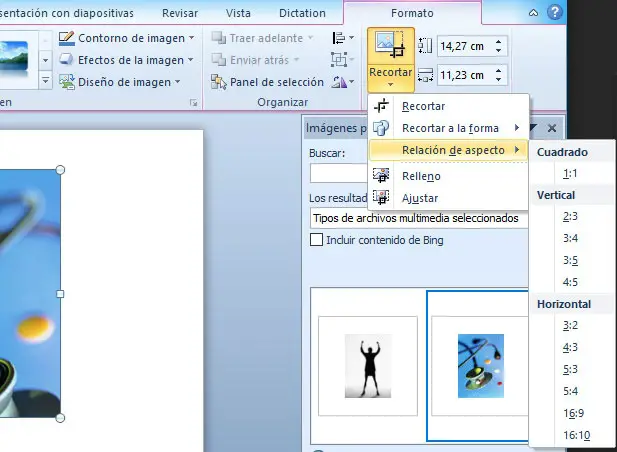The image size is (617, 452).
Task: Open the clip art pane options arrow
Action: click(x=533, y=127)
